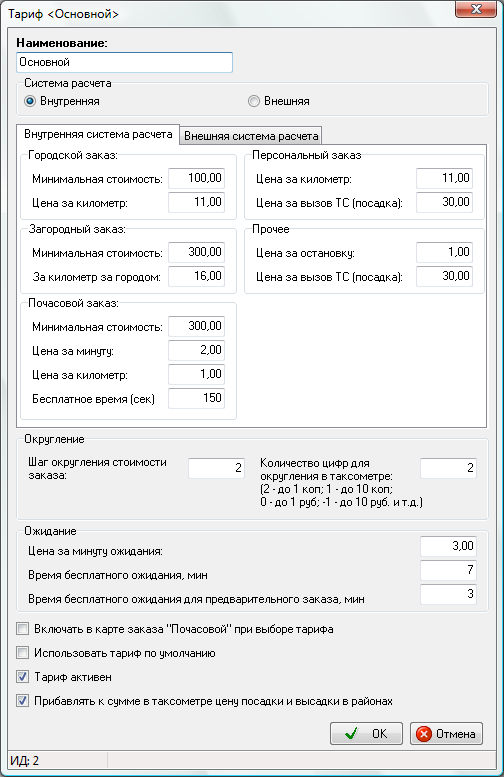Click the За километр за городом field

click(196, 276)
